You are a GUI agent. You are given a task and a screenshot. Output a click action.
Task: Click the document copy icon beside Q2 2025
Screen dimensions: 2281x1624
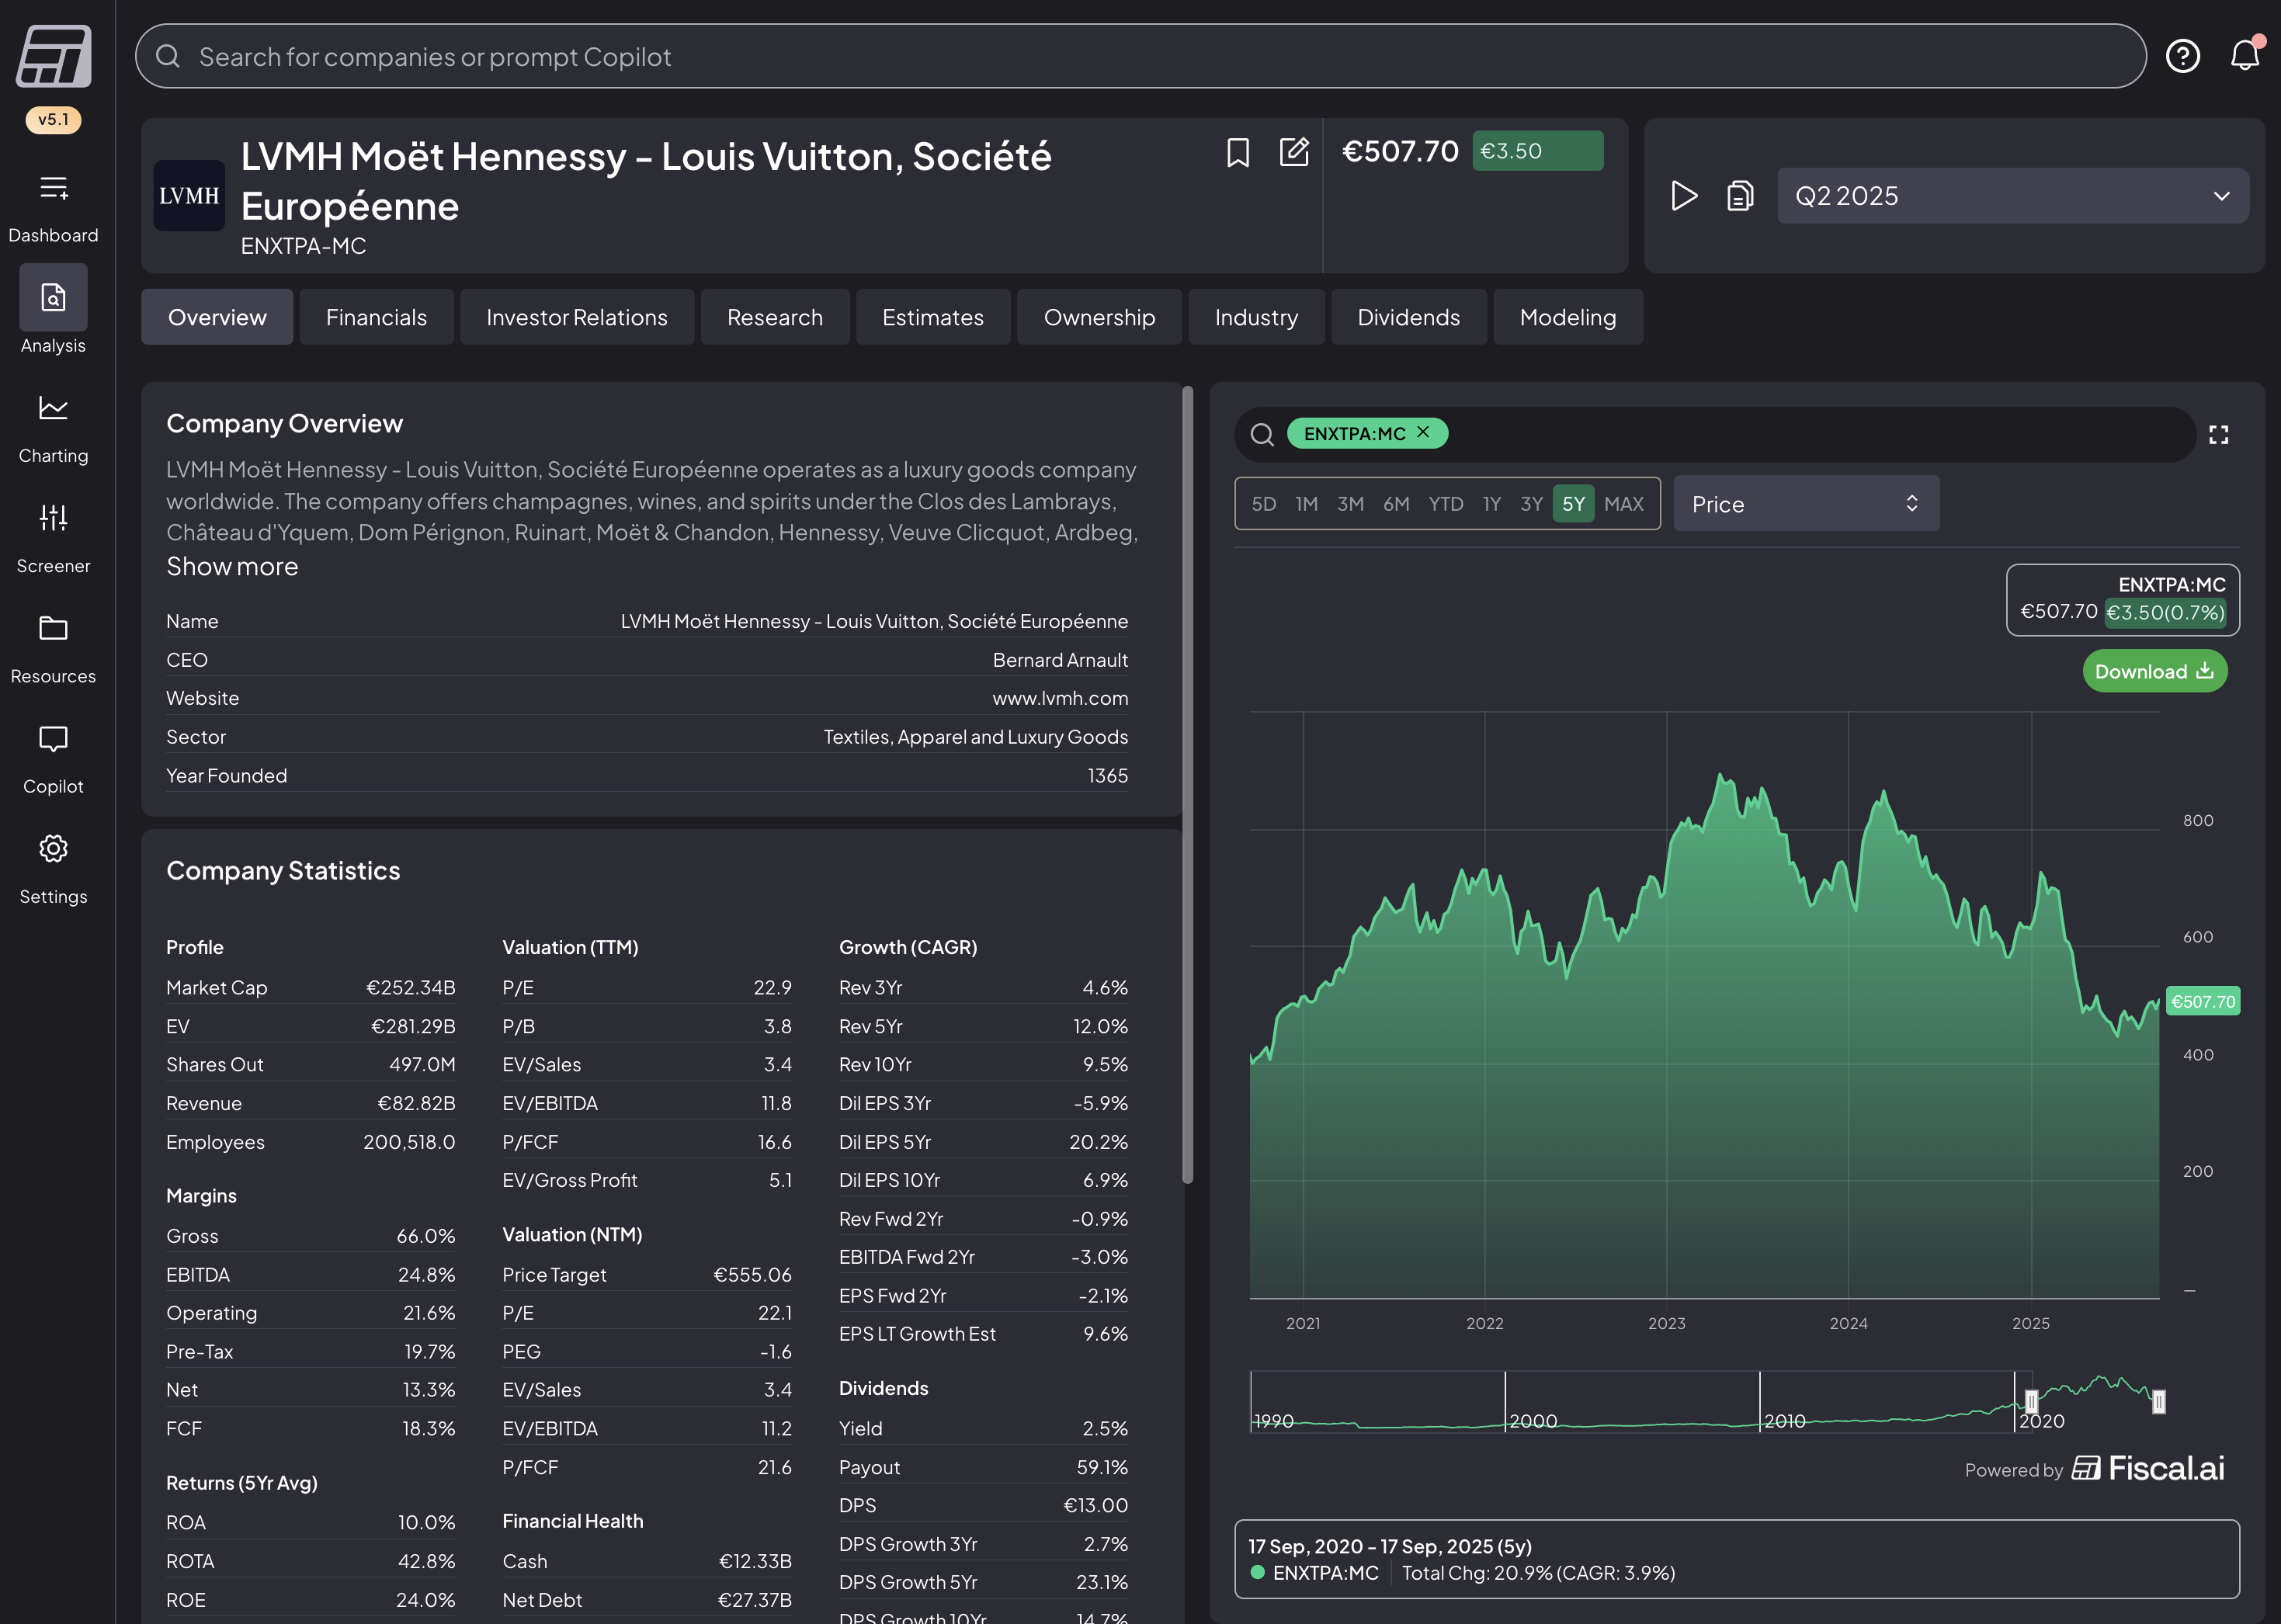point(1740,195)
